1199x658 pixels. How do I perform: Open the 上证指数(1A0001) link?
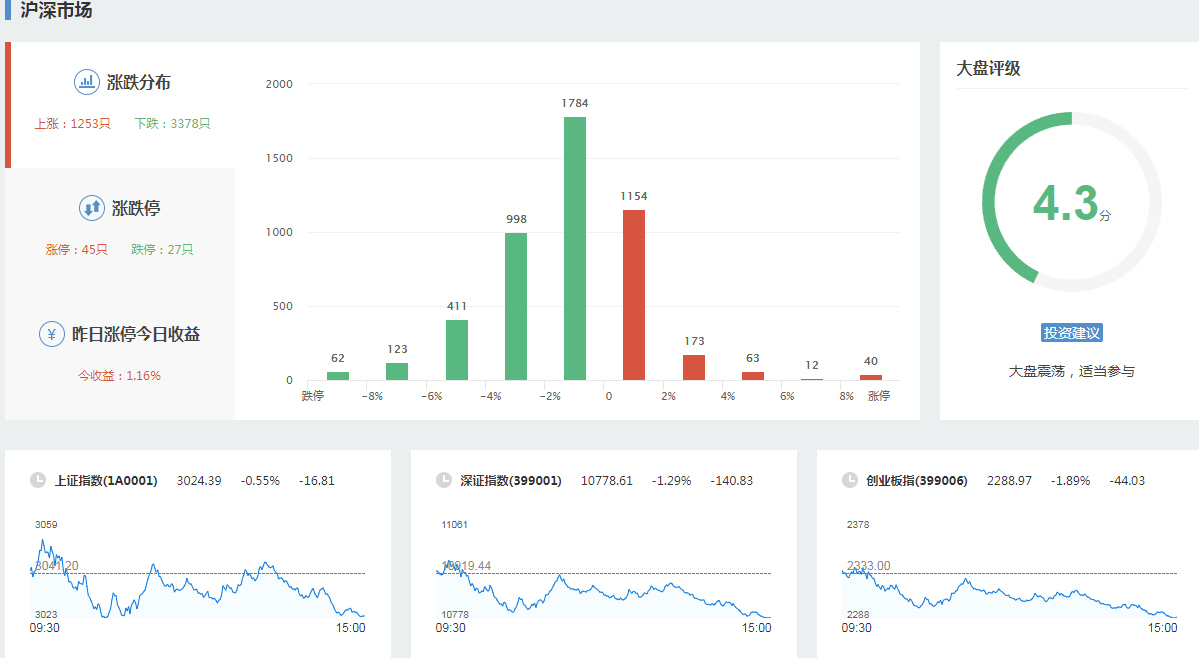pyautogui.click(x=106, y=480)
